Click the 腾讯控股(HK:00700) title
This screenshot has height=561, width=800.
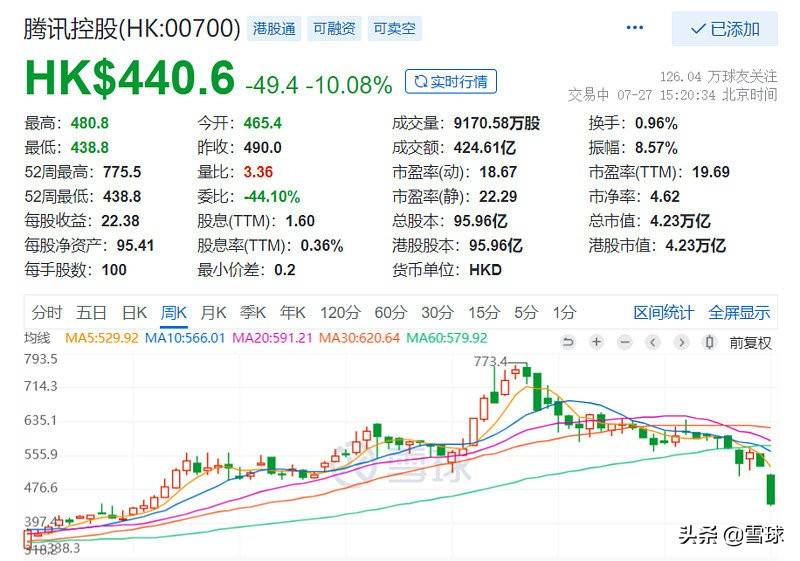132,29
